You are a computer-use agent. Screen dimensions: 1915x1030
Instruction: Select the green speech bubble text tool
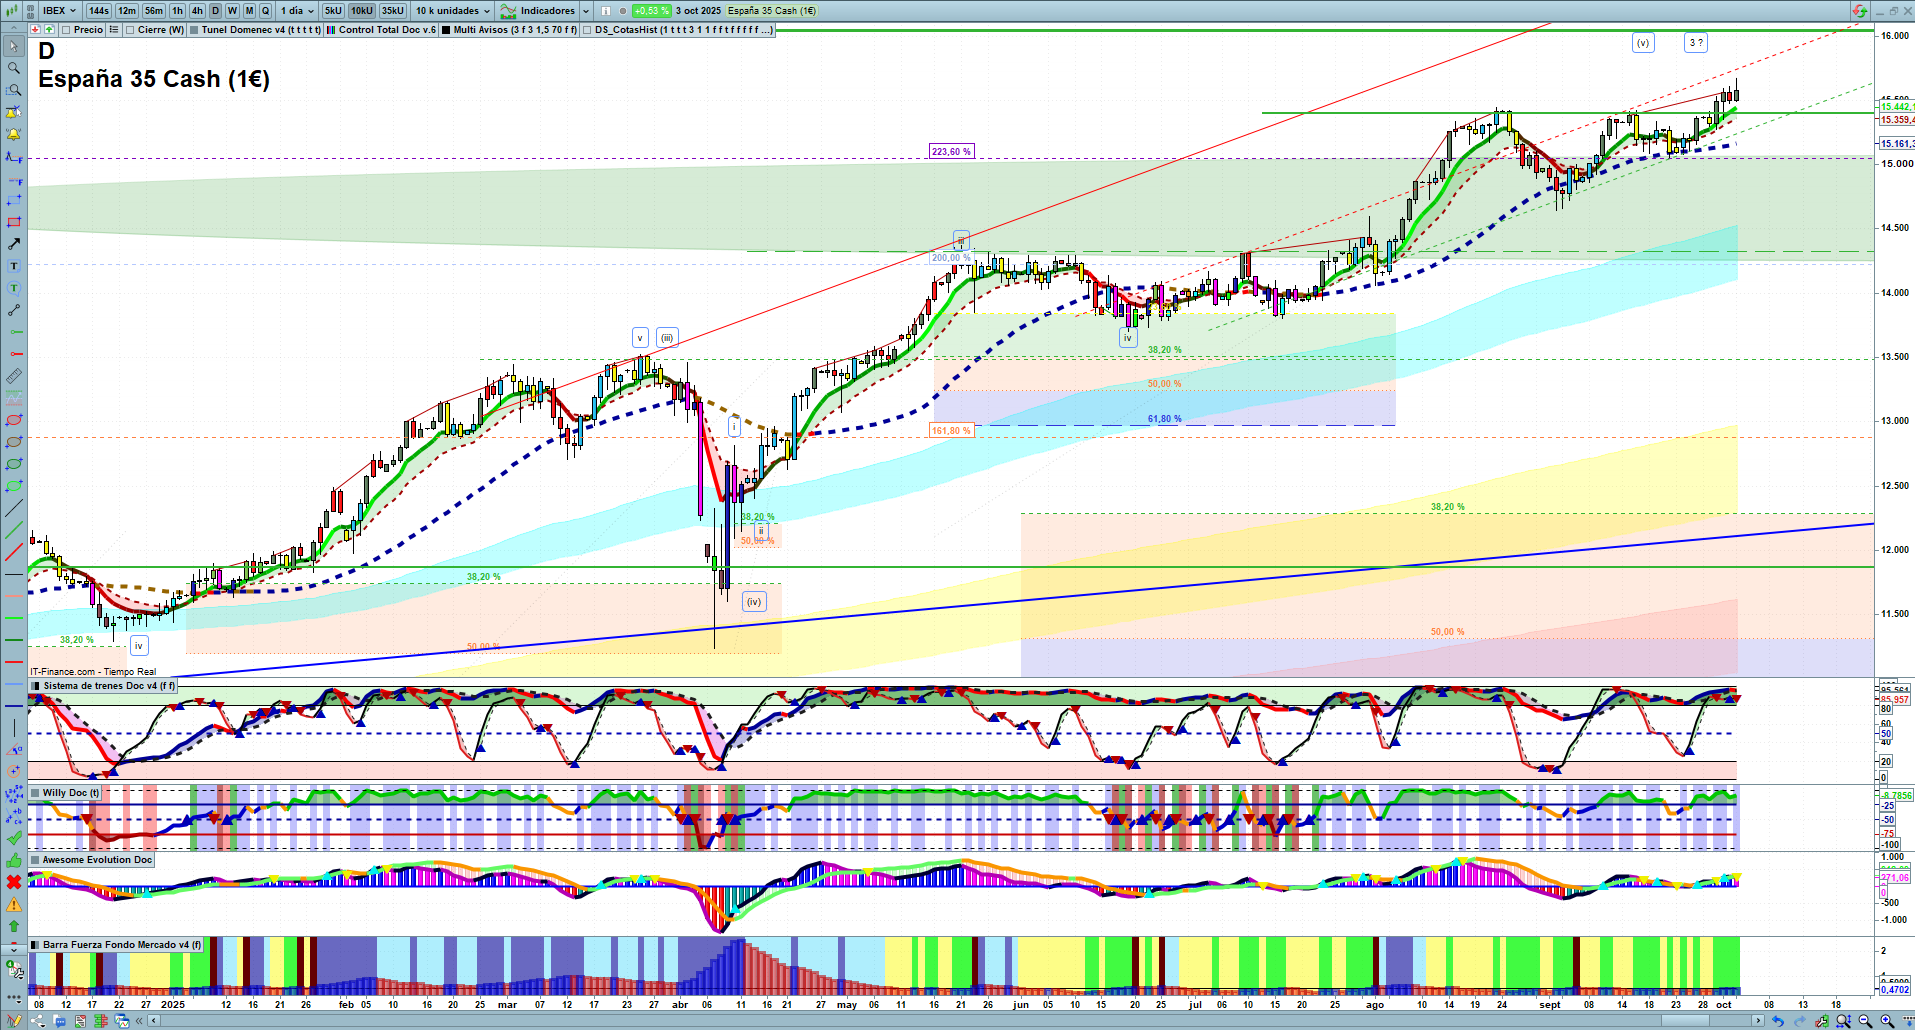14,288
